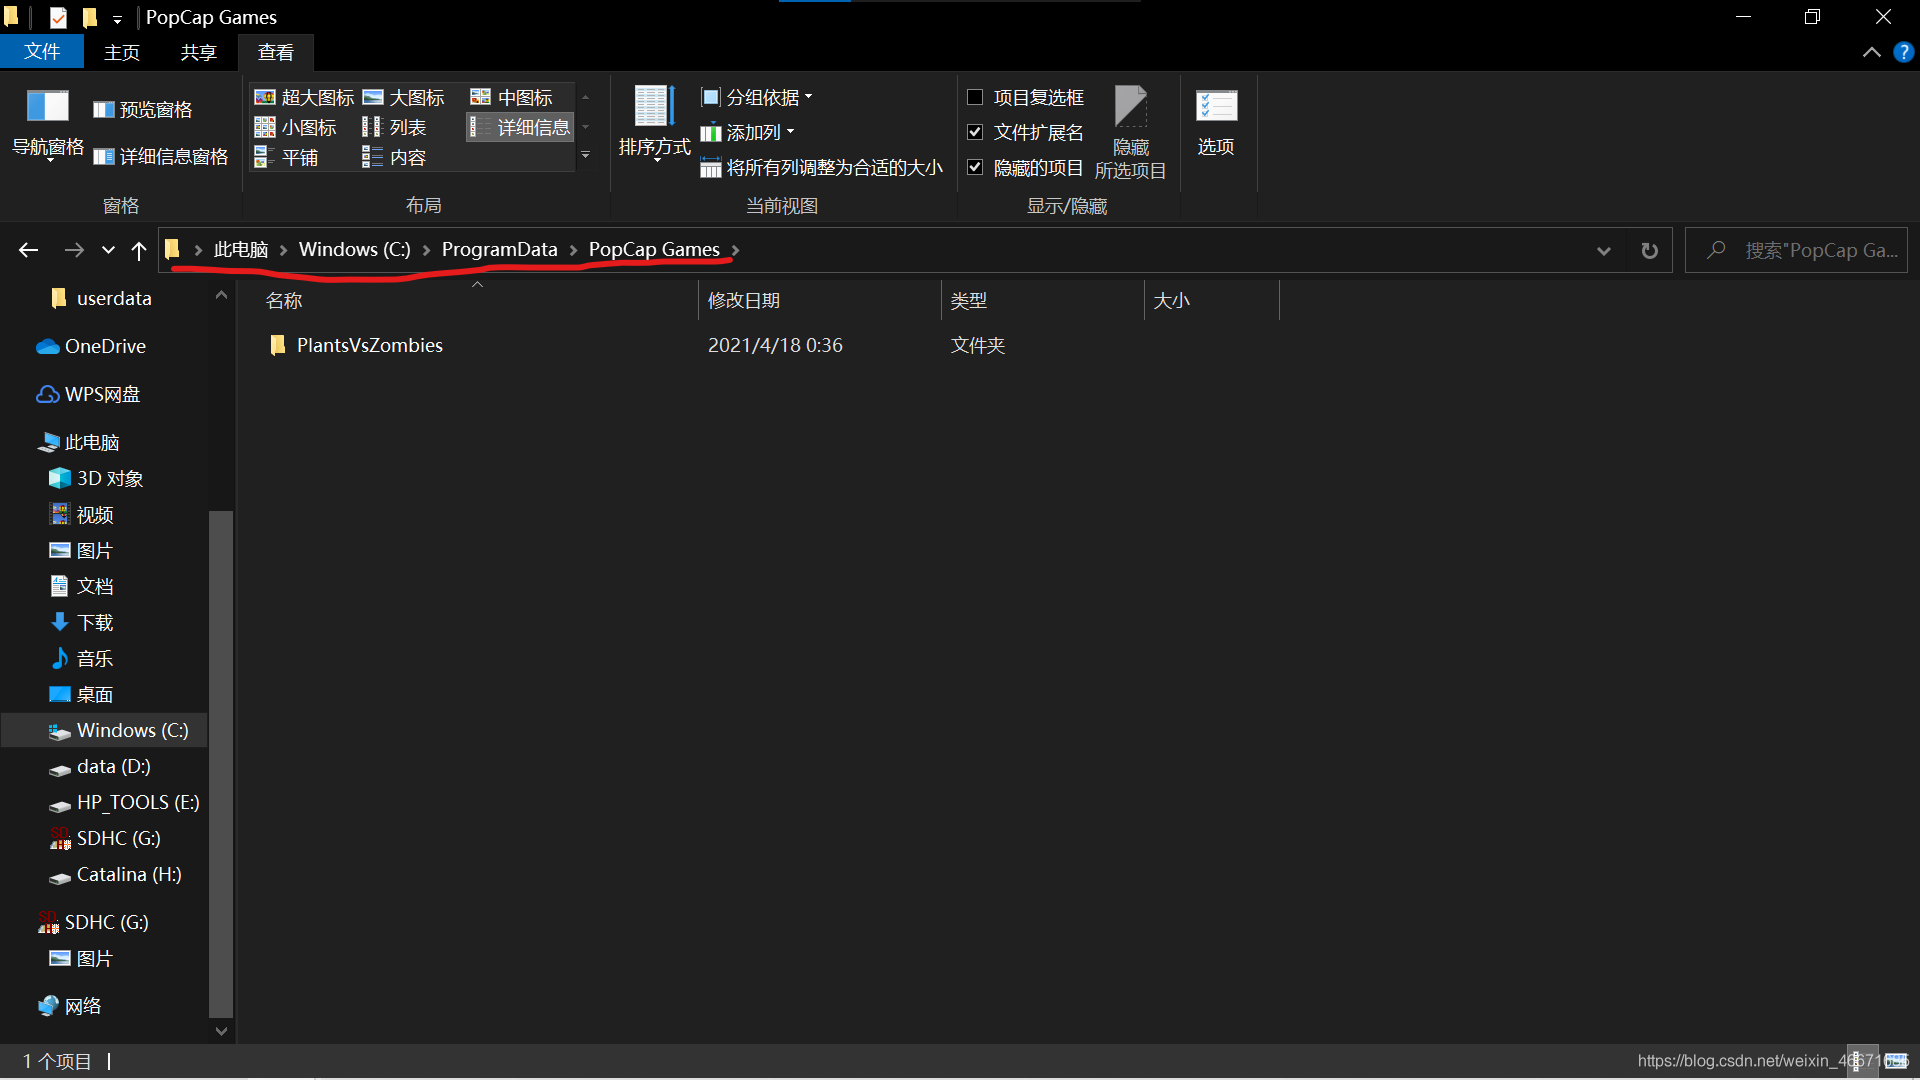Open recent locations dropdown arrow
This screenshot has height=1080, width=1920.
pyautogui.click(x=108, y=250)
